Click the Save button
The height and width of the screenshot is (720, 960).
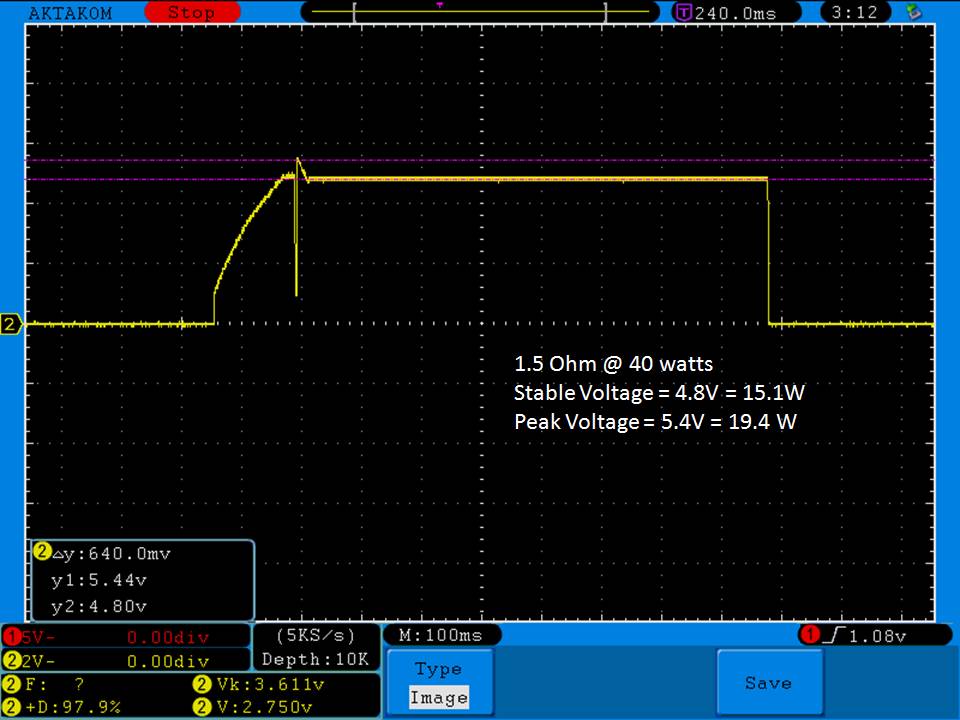pos(769,683)
